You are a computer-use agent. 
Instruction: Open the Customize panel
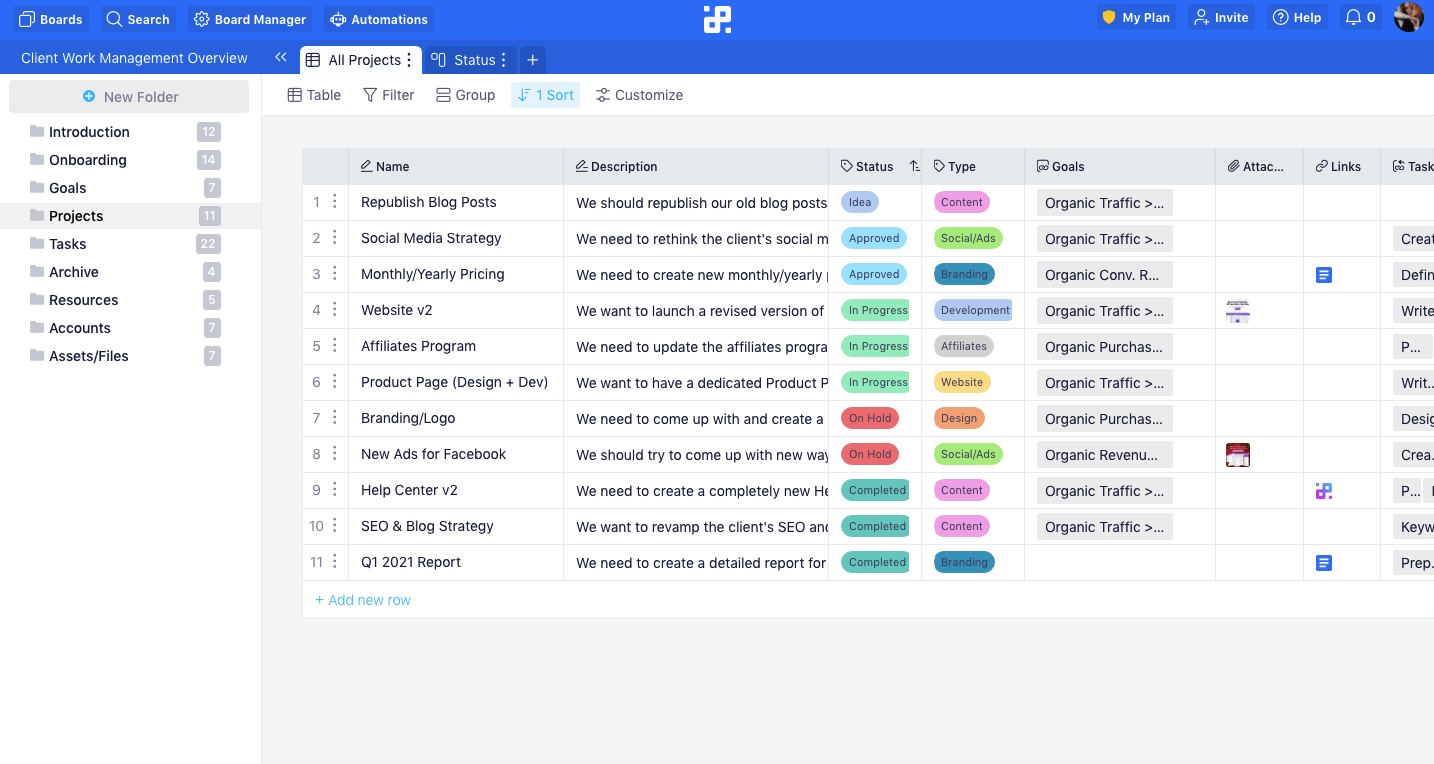pyautogui.click(x=639, y=94)
